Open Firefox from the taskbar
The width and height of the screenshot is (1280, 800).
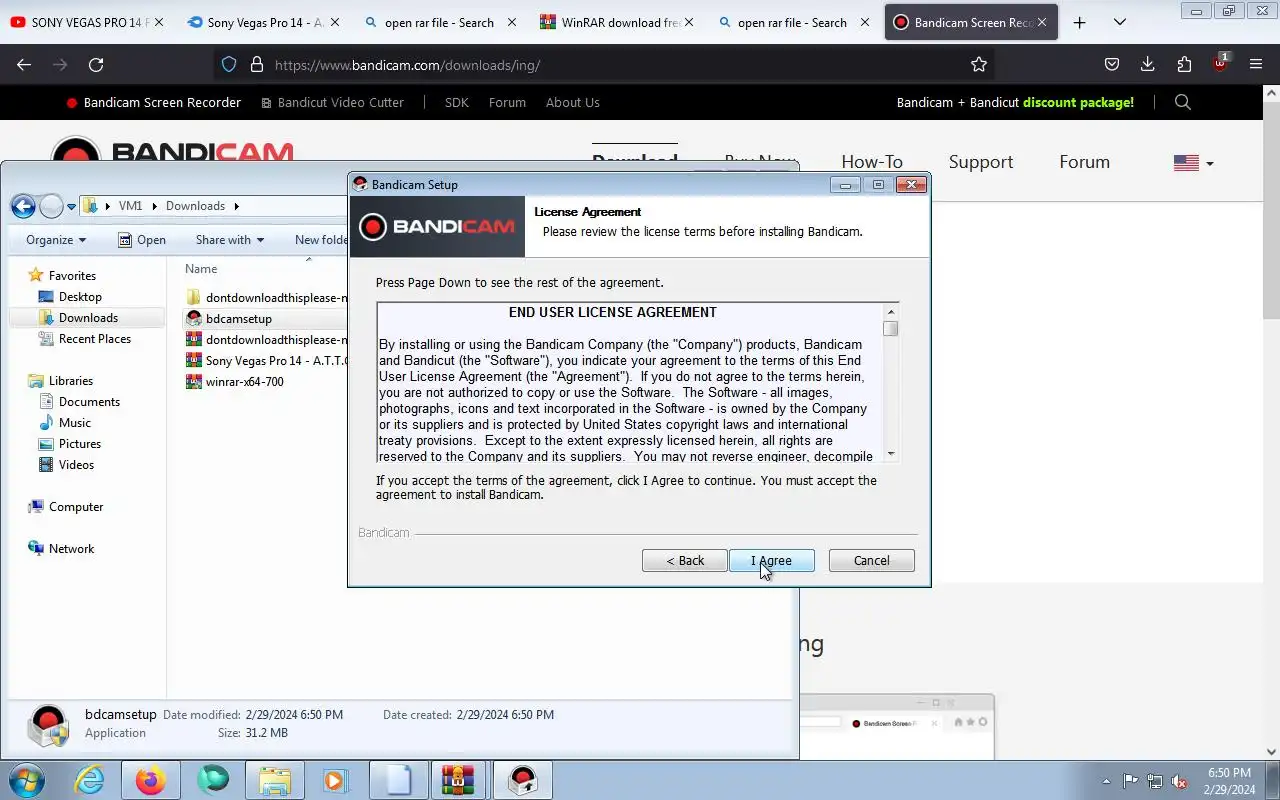coord(151,780)
